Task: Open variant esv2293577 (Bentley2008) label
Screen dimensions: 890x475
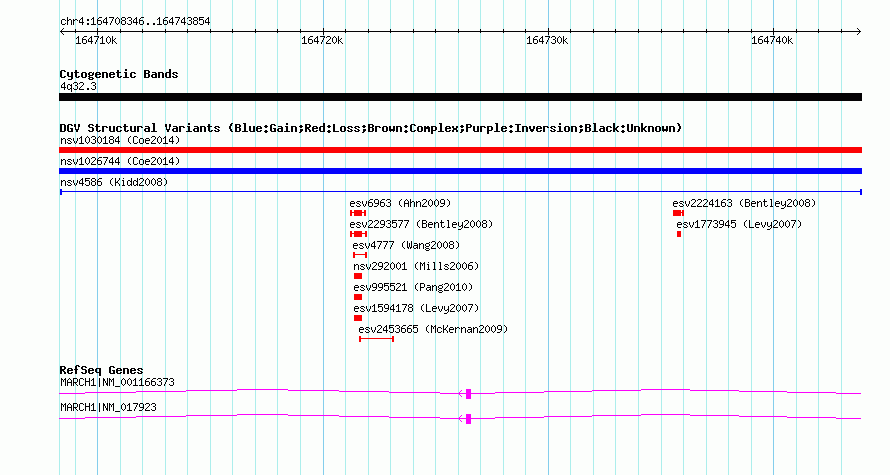Action: [421, 224]
